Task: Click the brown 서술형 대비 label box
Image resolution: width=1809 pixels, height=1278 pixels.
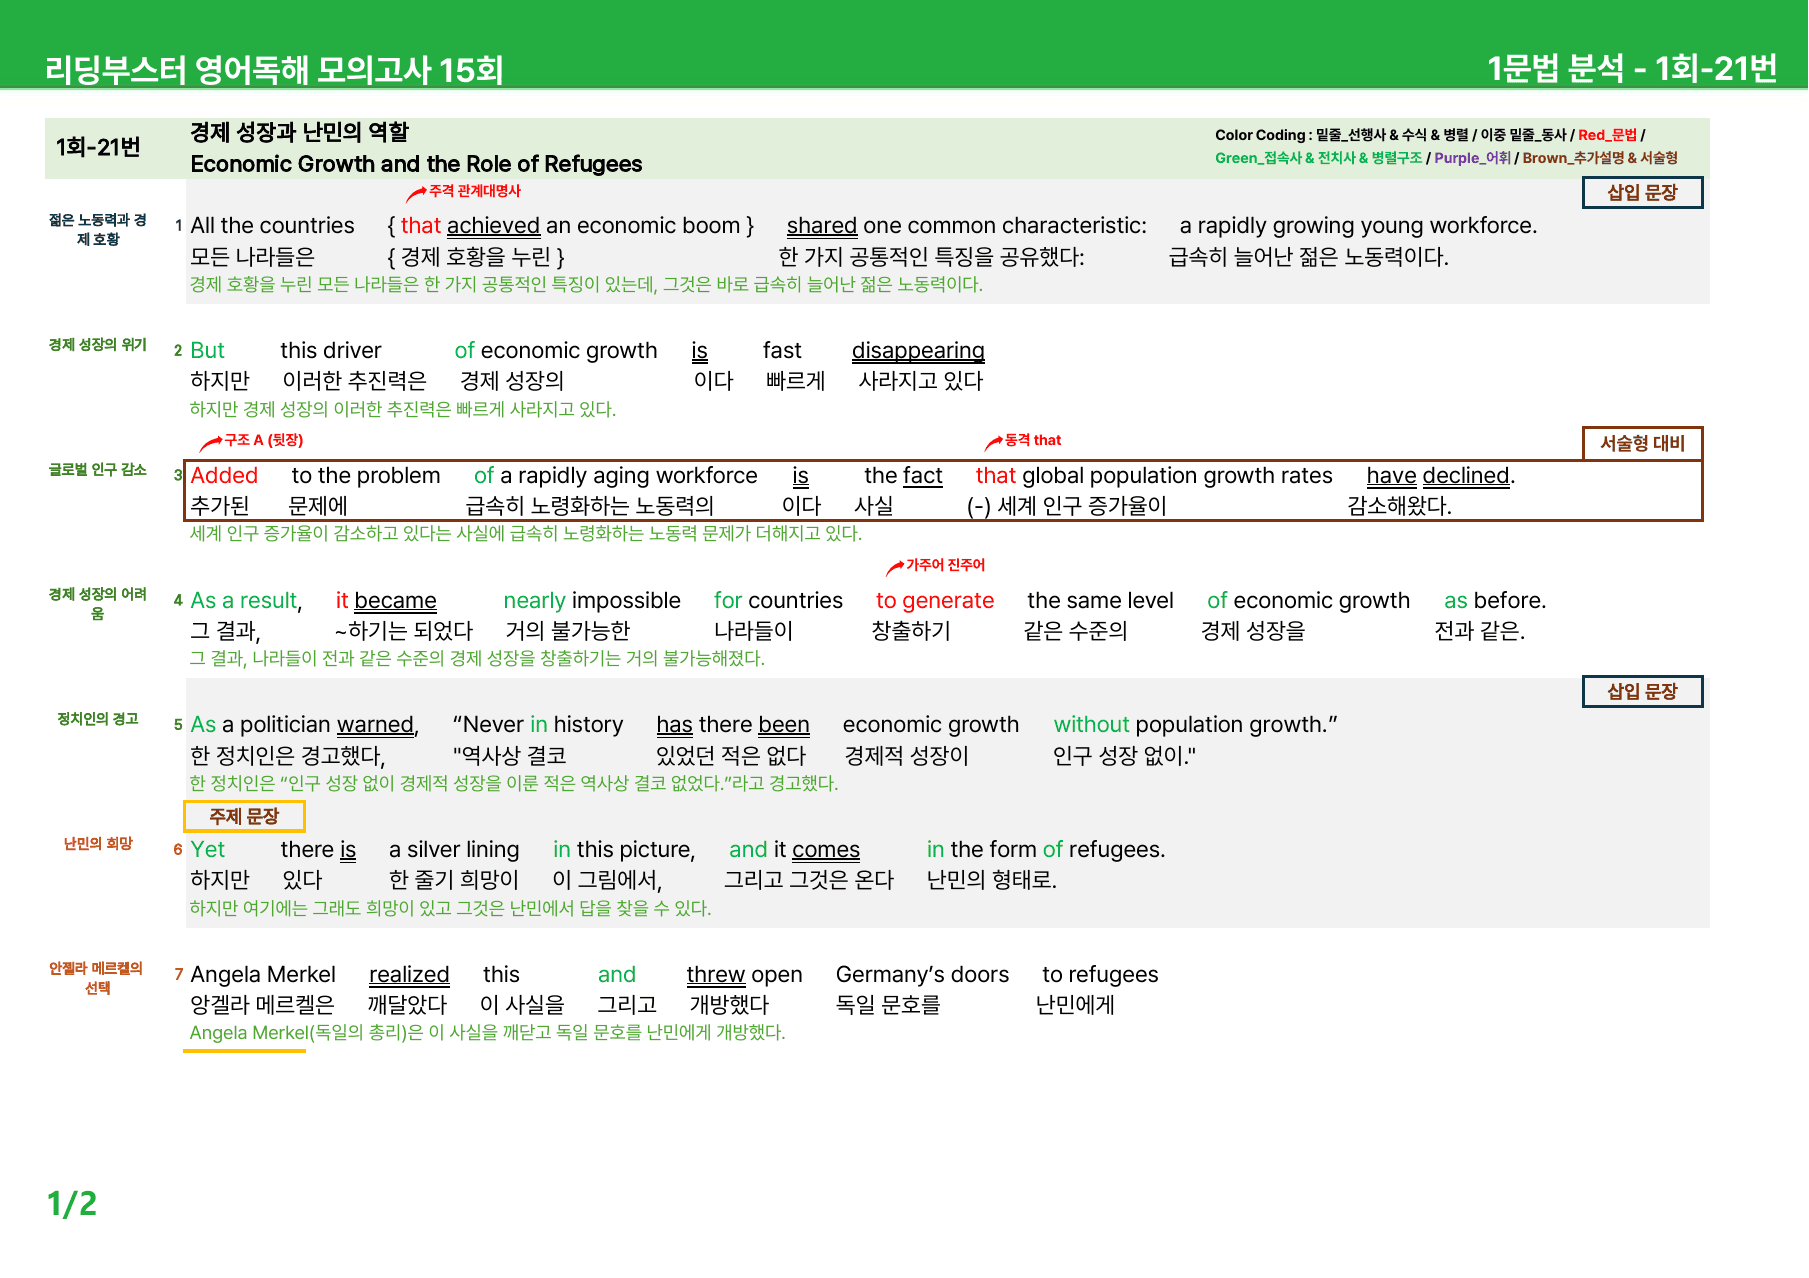Action: pyautogui.click(x=1641, y=443)
